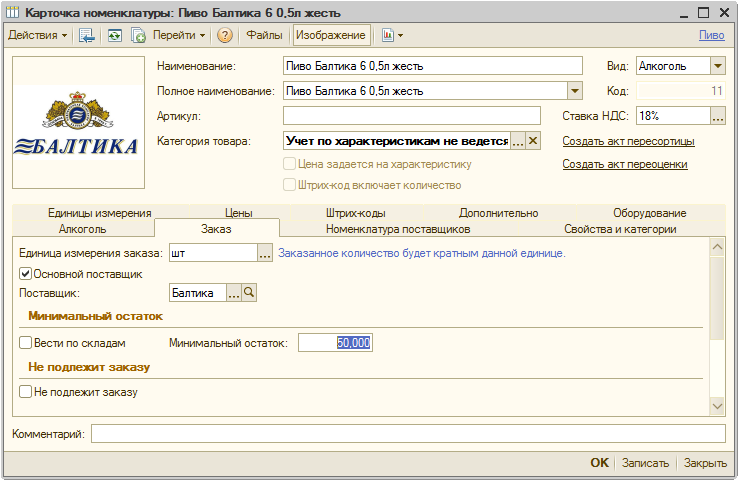Click the Полное наименование input field
Viewport: 738px width, 480px height.
tap(425, 91)
